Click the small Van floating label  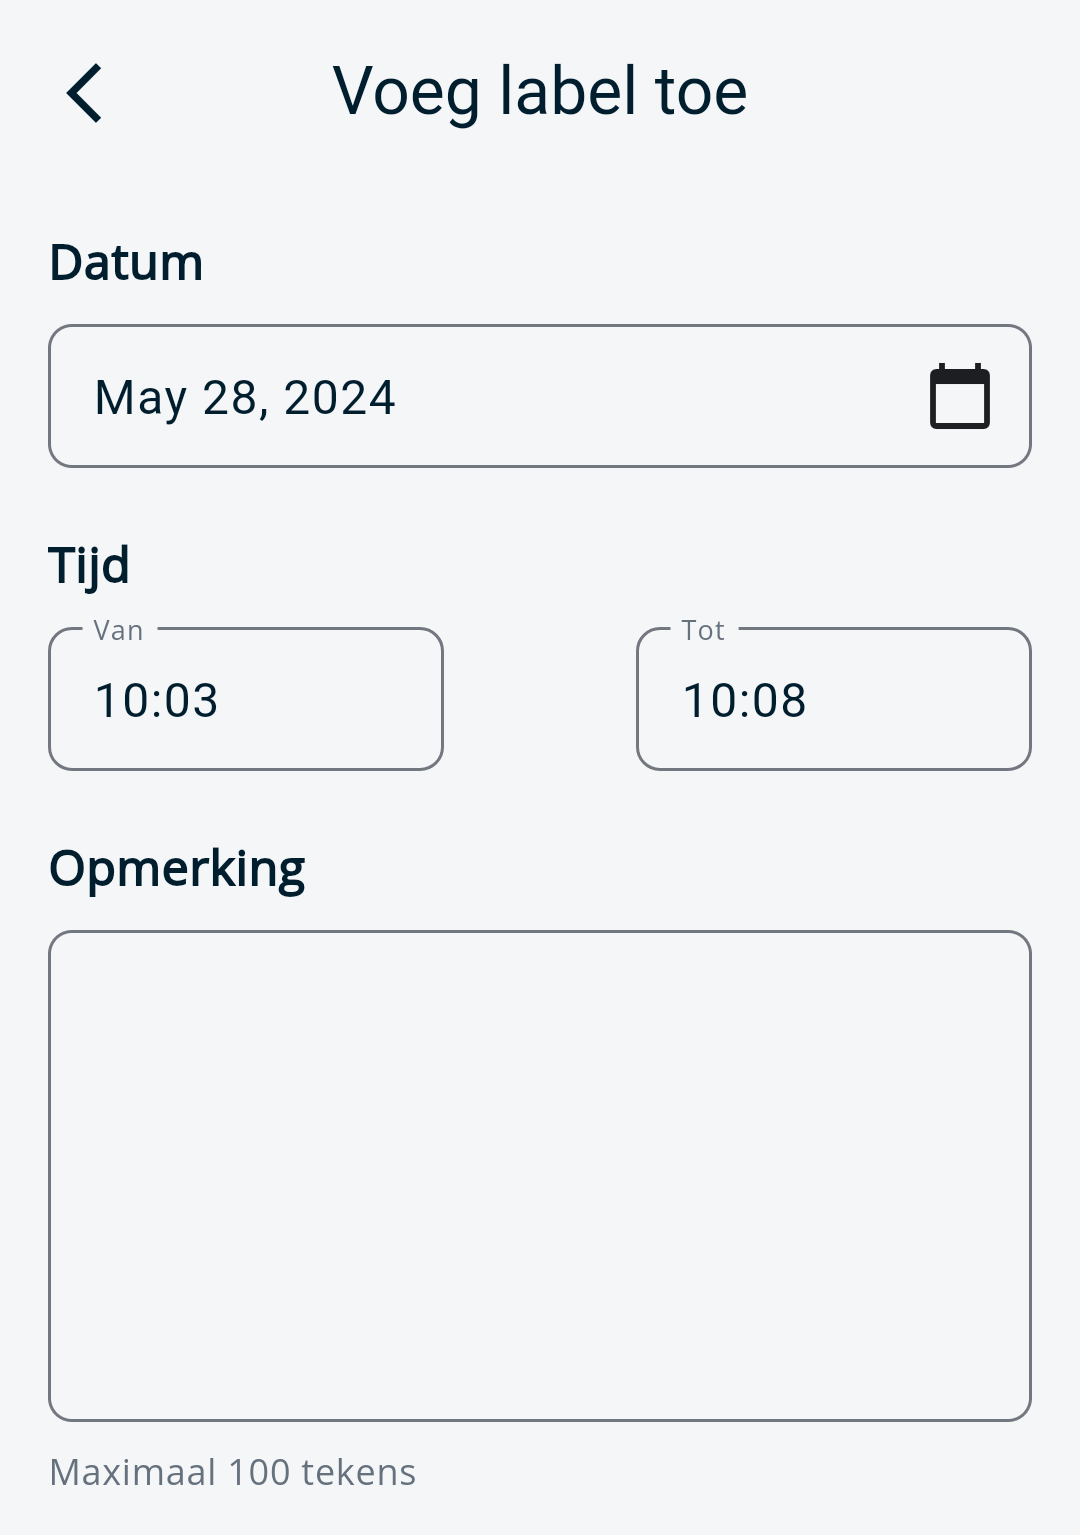coord(118,630)
